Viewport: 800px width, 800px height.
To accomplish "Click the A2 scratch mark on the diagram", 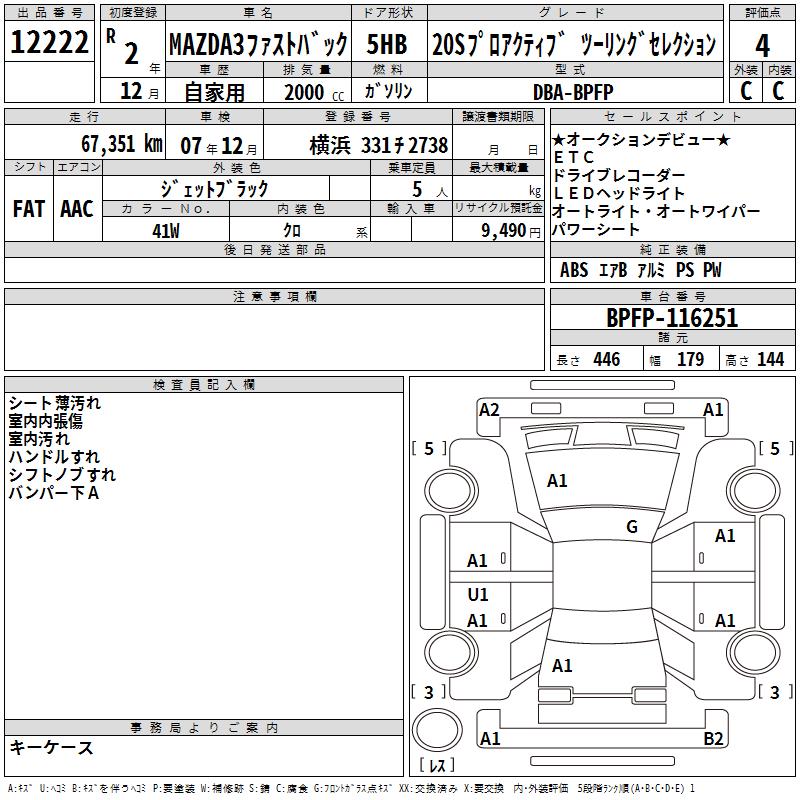I will click(x=489, y=409).
